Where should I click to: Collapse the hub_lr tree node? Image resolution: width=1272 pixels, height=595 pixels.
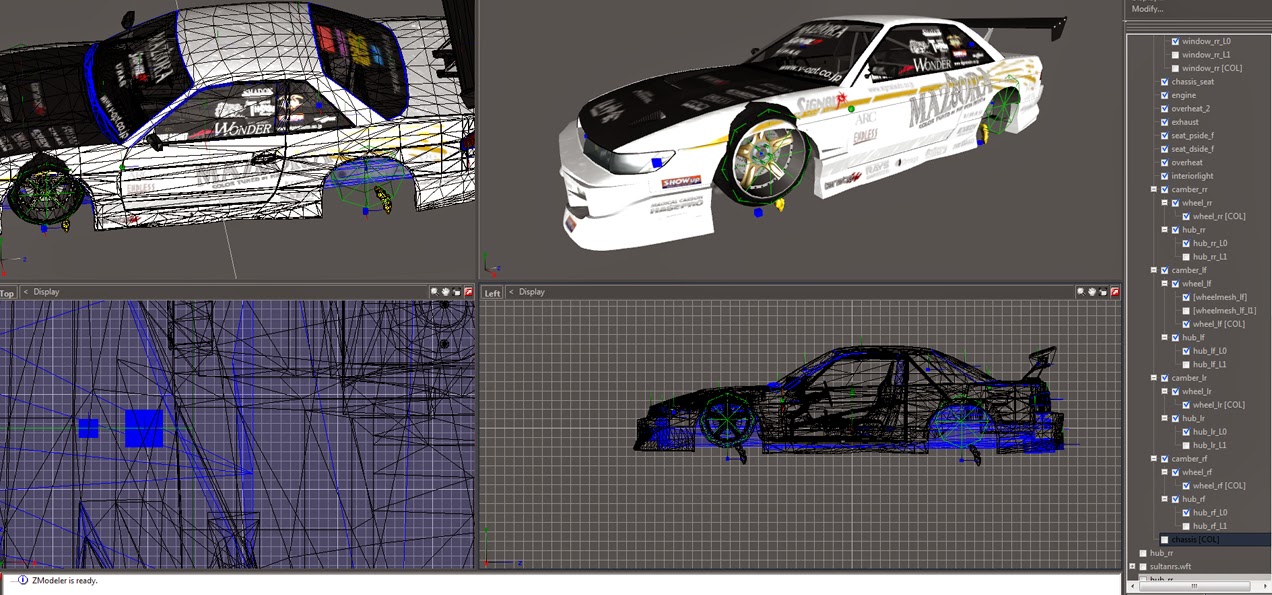1164,418
